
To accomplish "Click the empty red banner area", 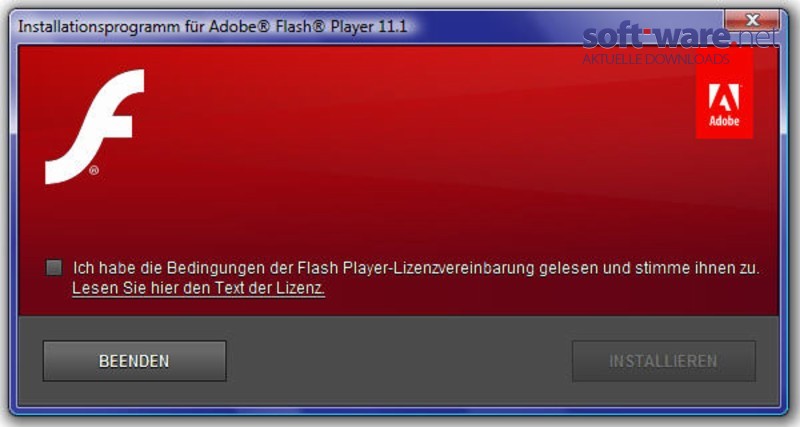I will coord(398,153).
